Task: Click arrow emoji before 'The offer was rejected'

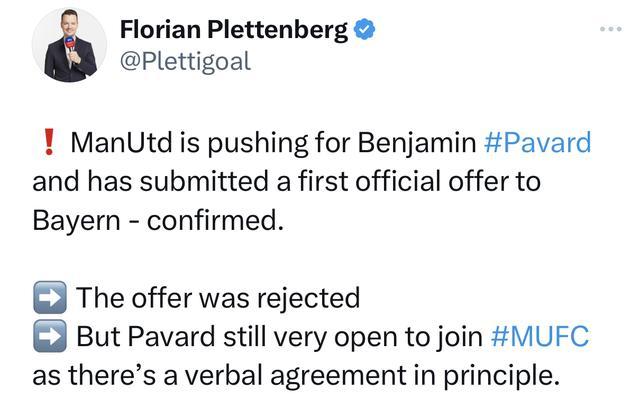Action: 50,297
